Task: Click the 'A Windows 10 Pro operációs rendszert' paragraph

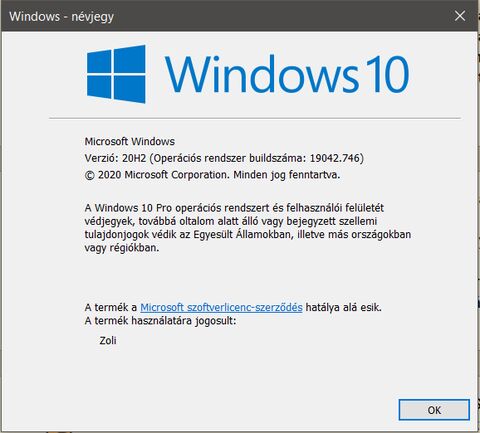Action: coord(248,228)
